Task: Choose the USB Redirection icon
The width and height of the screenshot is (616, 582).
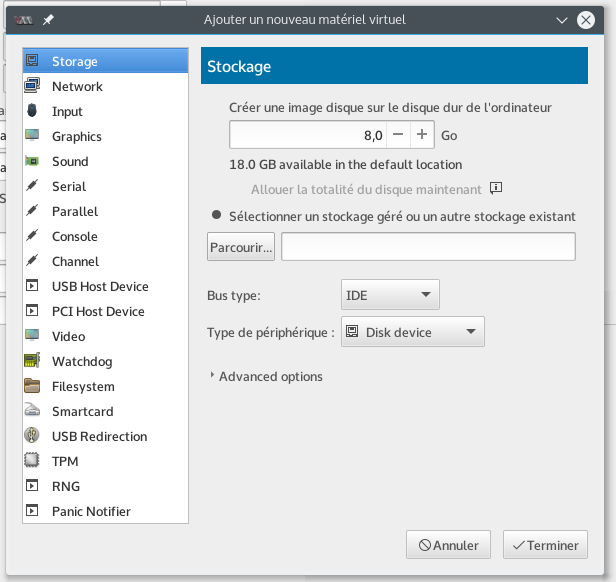Action: [x=32, y=435]
